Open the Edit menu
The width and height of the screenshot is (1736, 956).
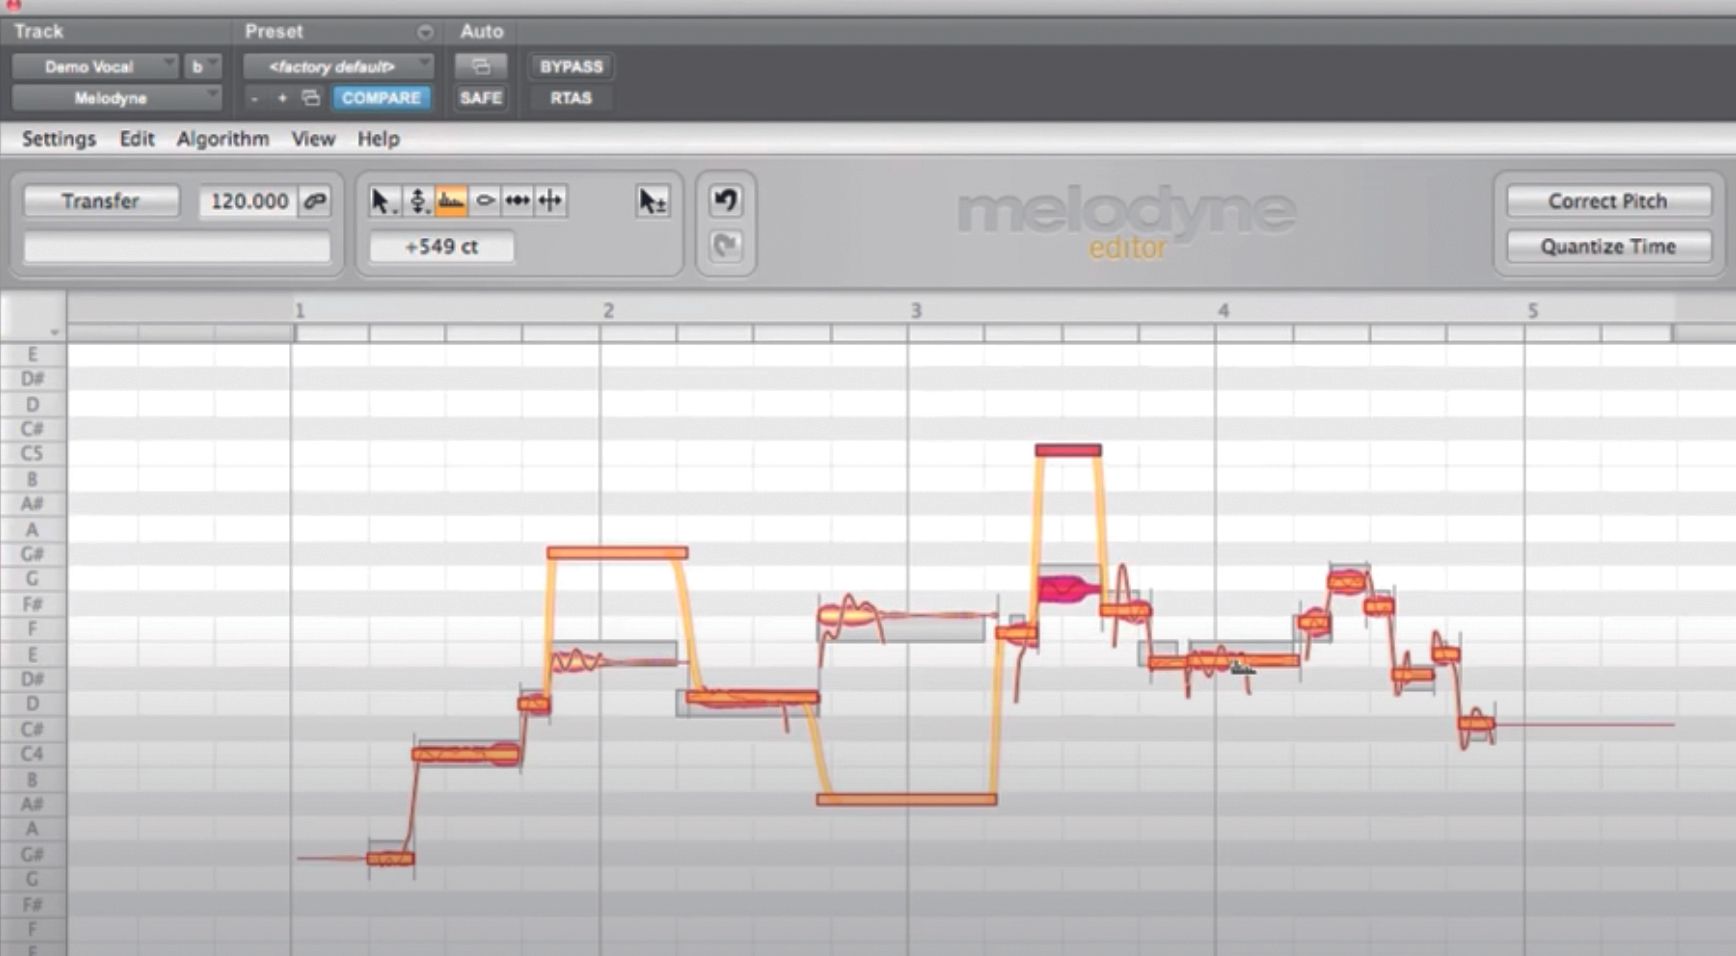point(137,139)
